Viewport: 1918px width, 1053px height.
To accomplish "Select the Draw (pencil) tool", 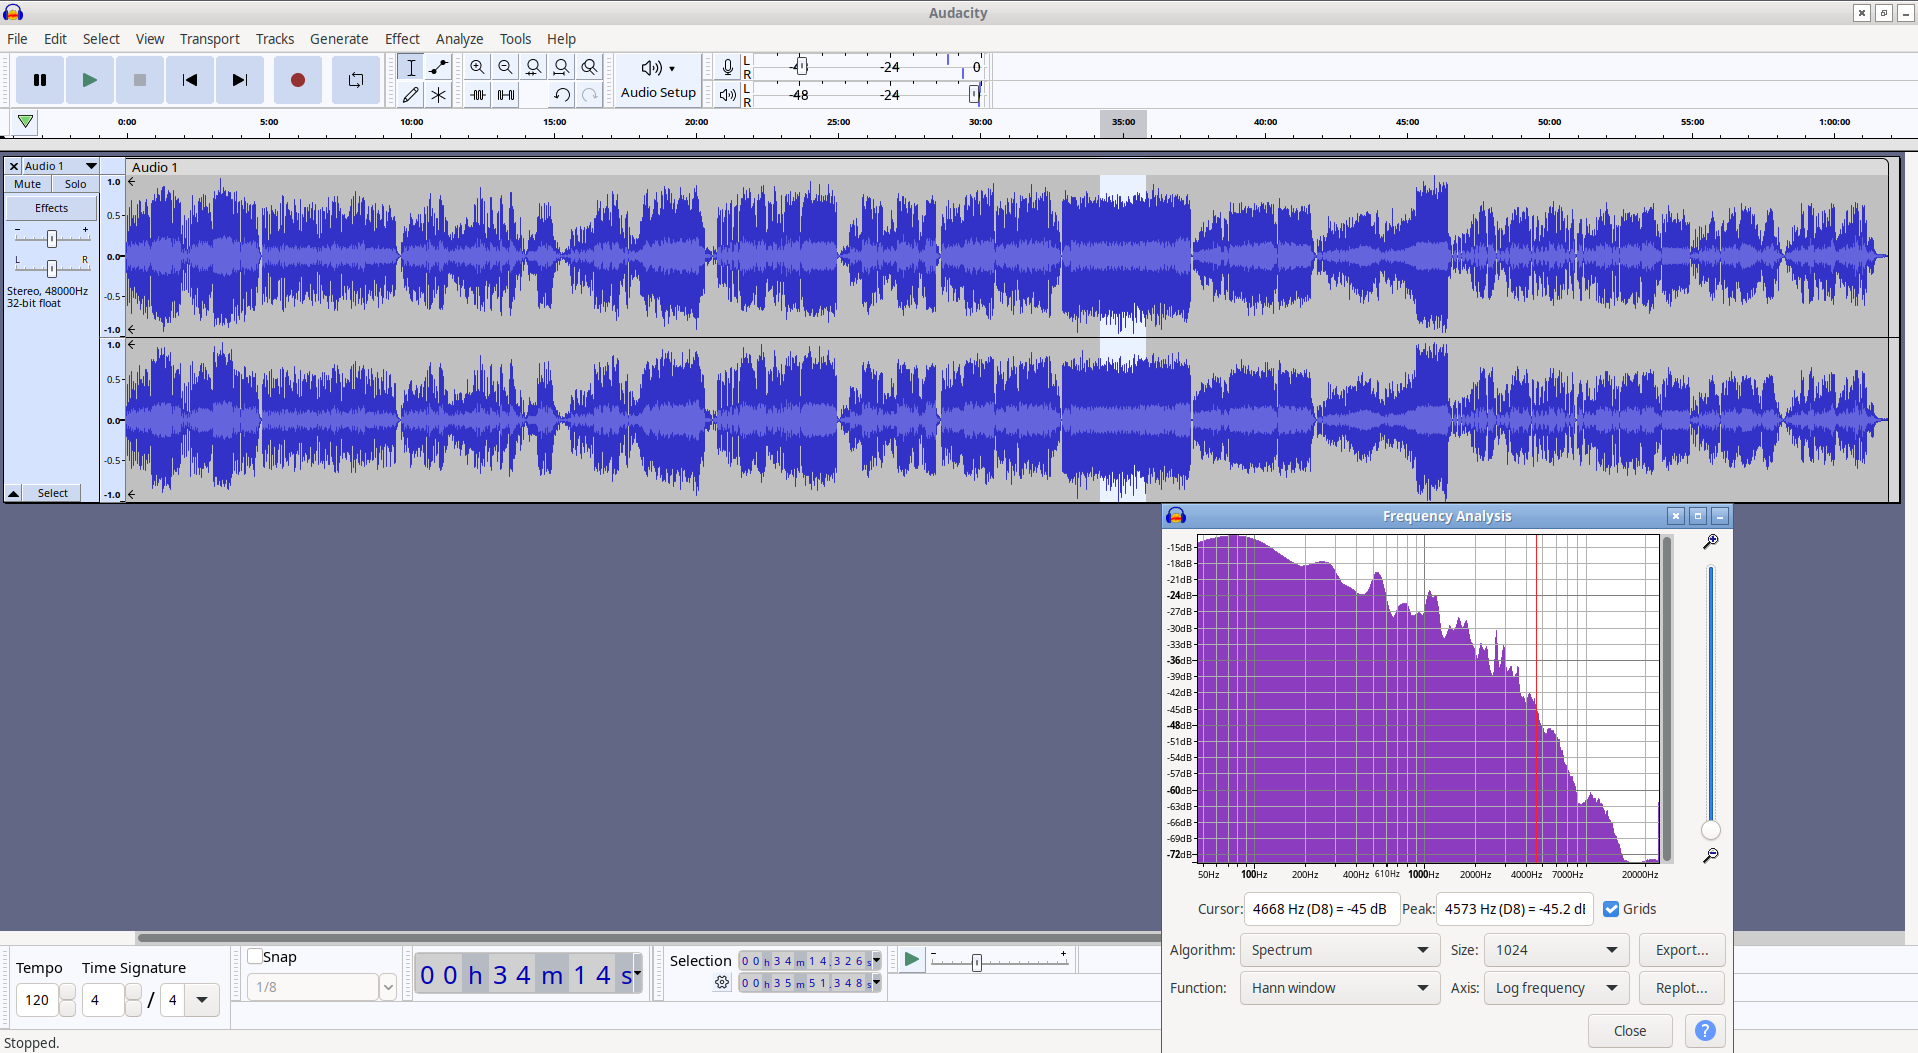I will [411, 95].
